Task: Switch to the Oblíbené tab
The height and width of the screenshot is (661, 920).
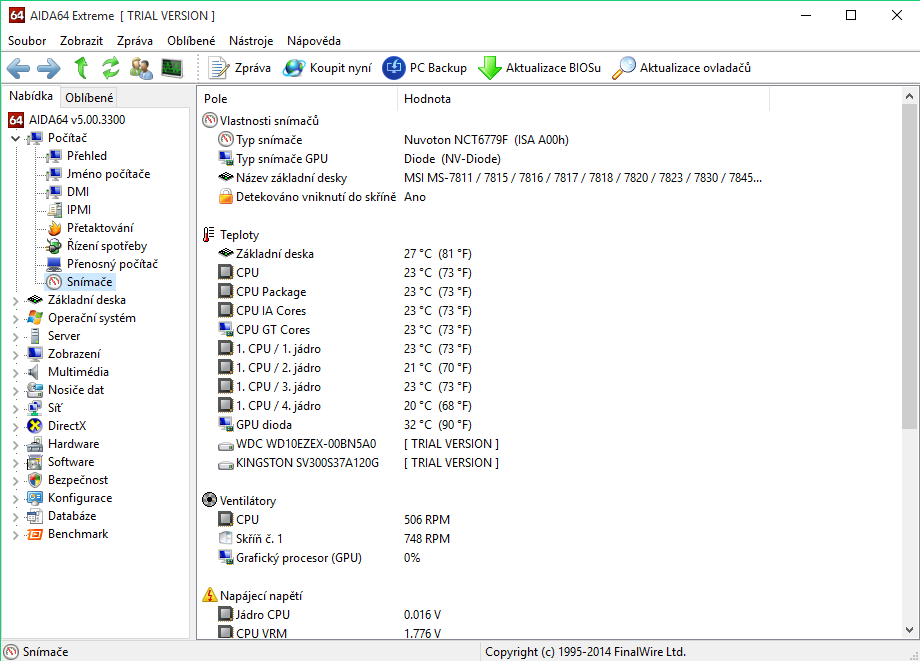Action: point(89,97)
